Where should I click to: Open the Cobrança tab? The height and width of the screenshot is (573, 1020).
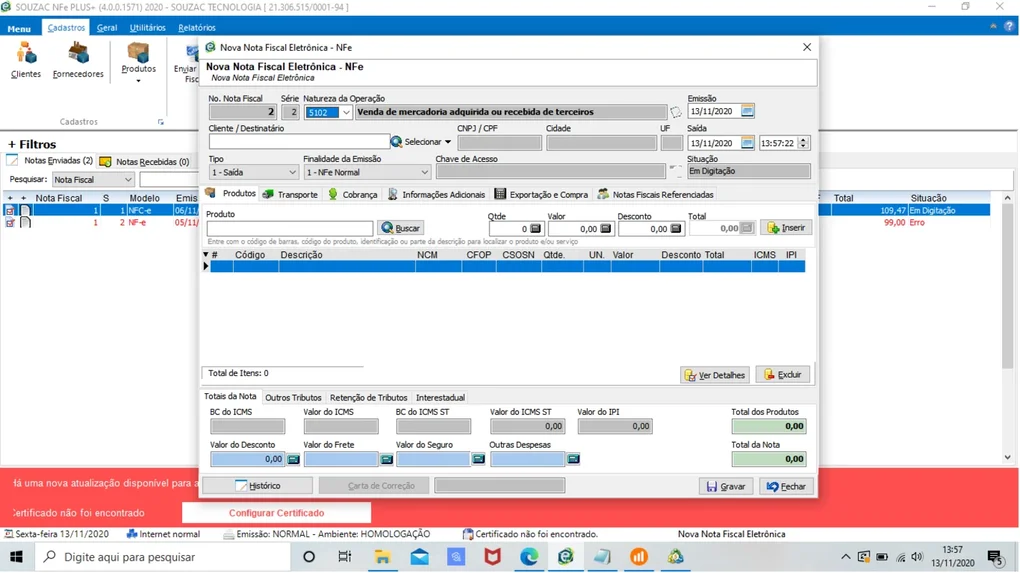click(x=353, y=194)
